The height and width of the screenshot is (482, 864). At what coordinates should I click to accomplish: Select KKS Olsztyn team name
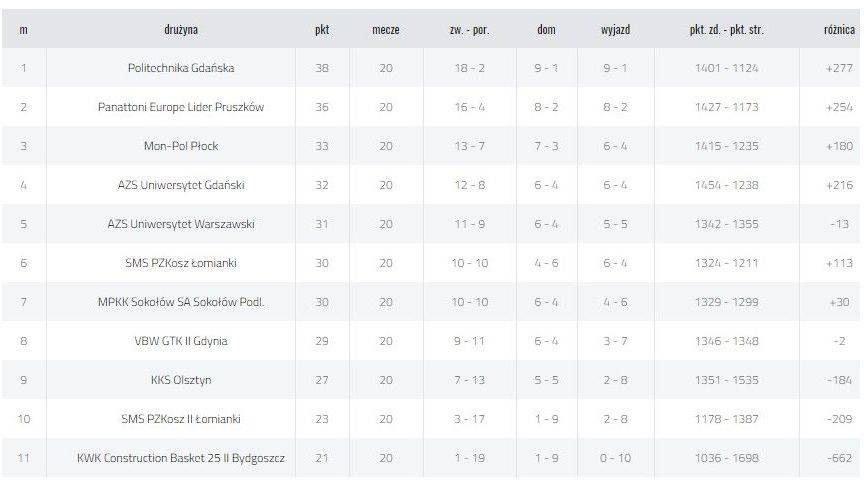point(181,380)
